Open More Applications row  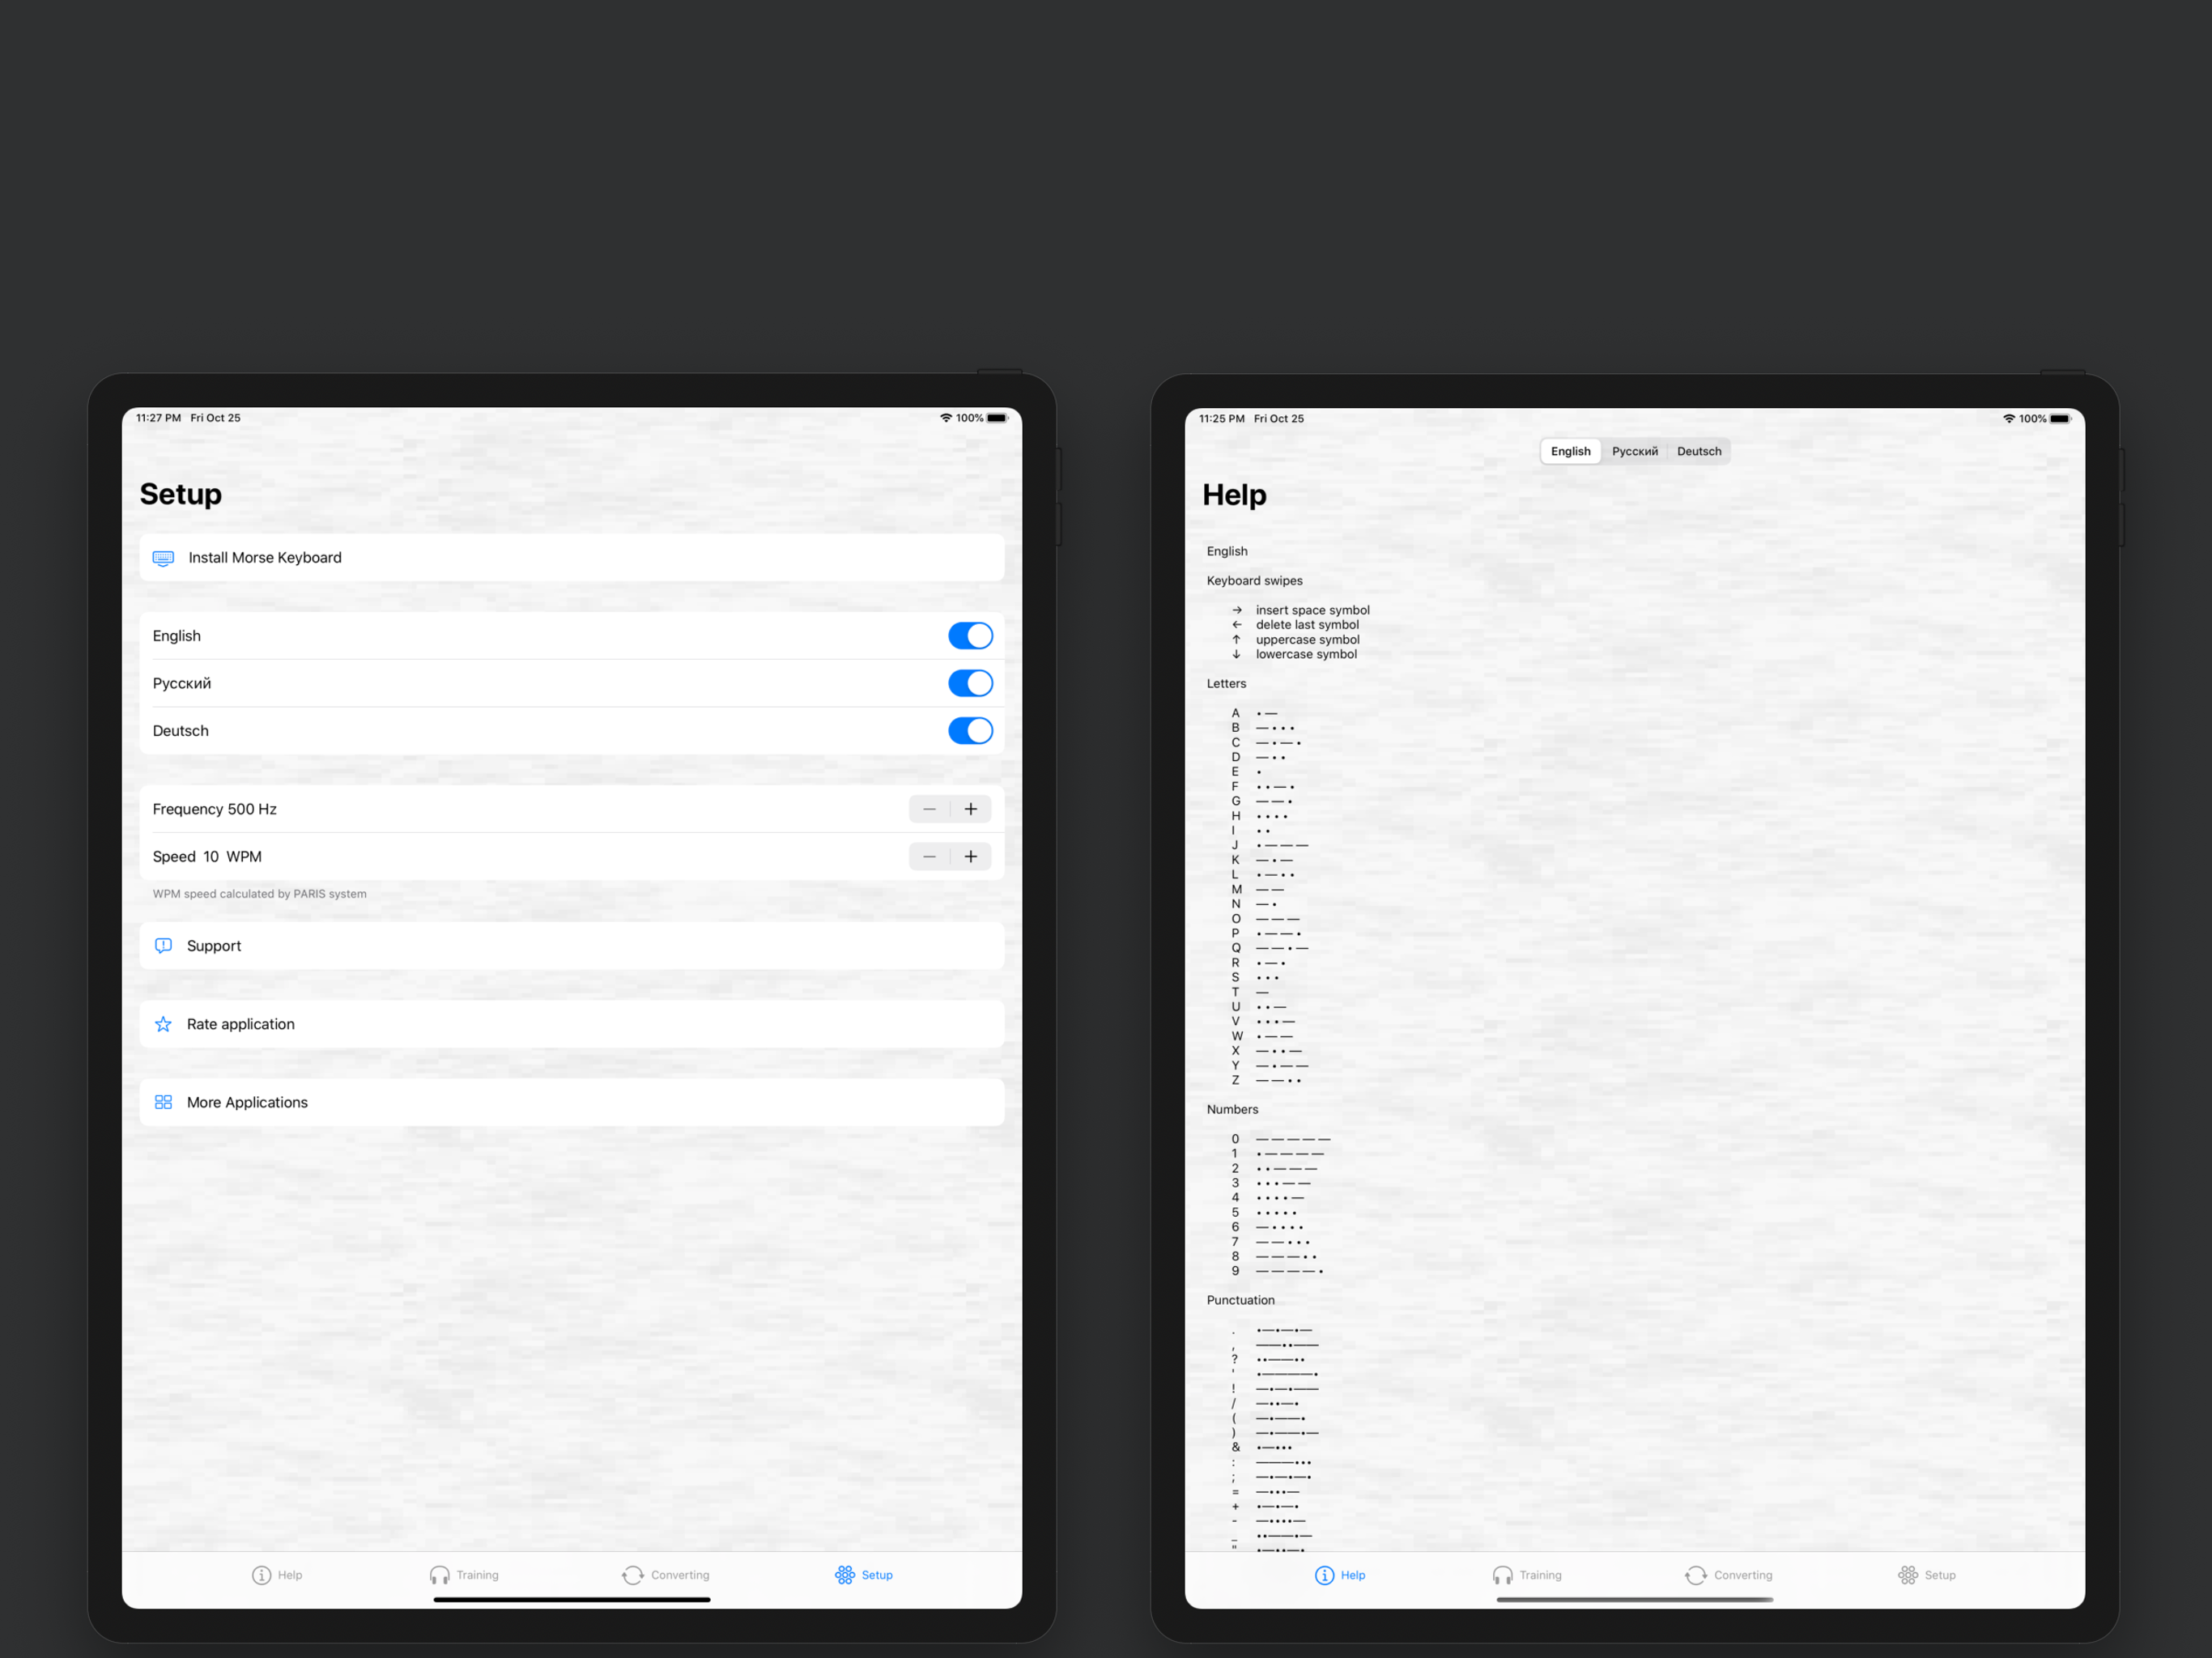571,1102
